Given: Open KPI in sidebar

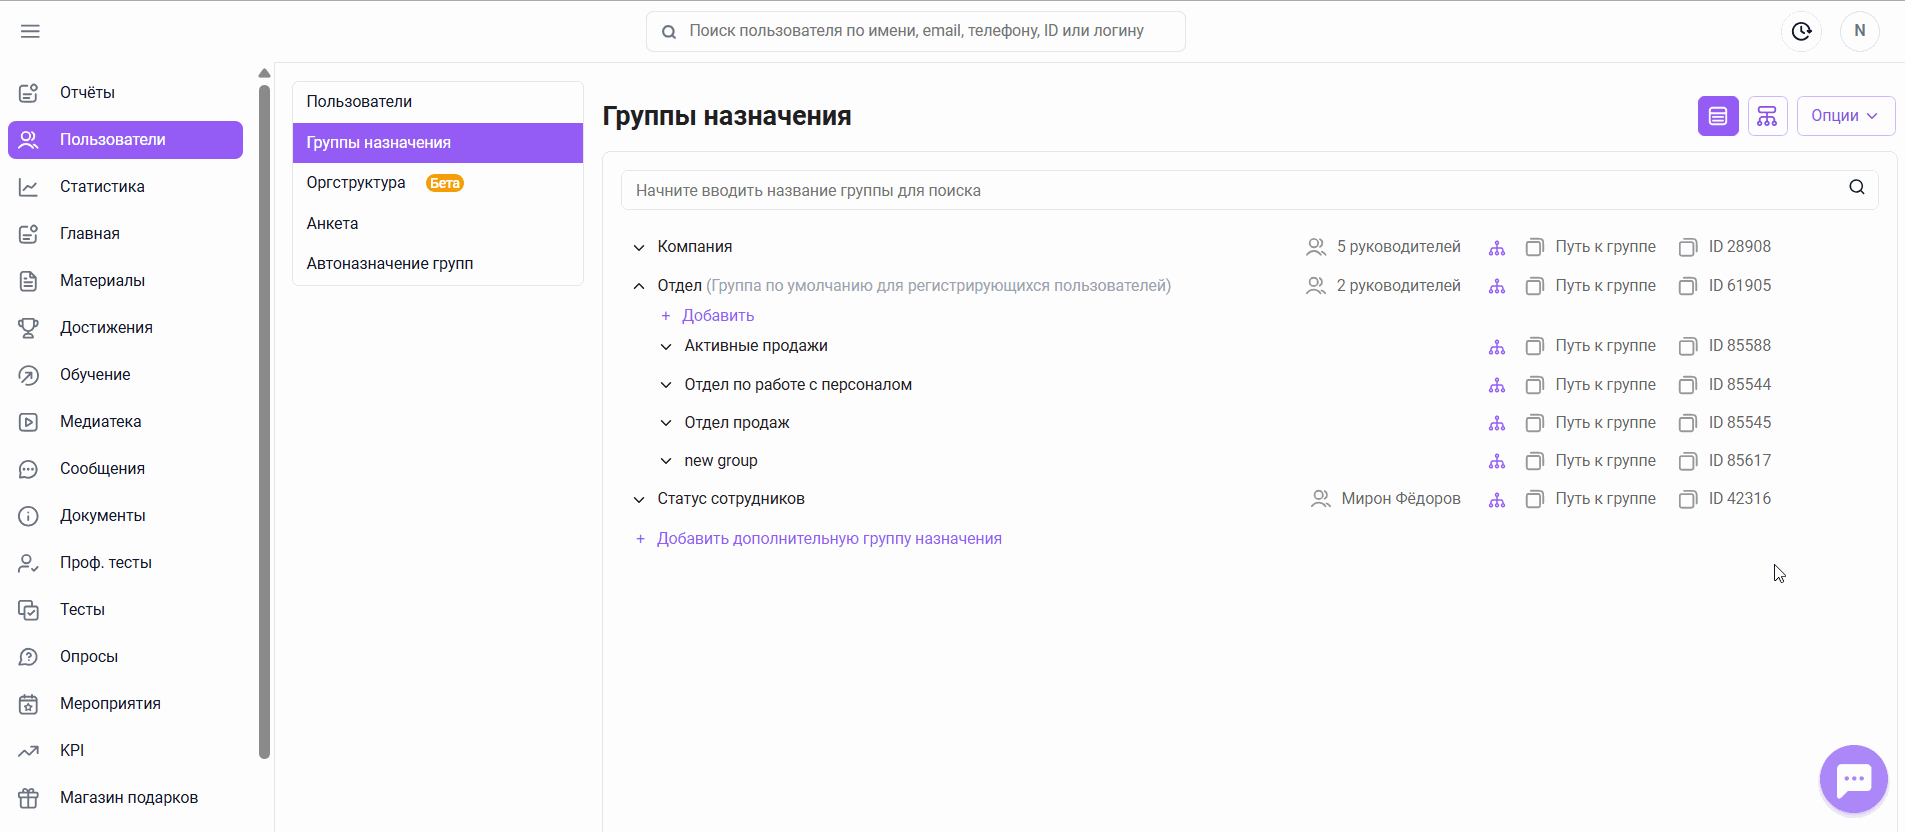Looking at the screenshot, I should [125, 751].
